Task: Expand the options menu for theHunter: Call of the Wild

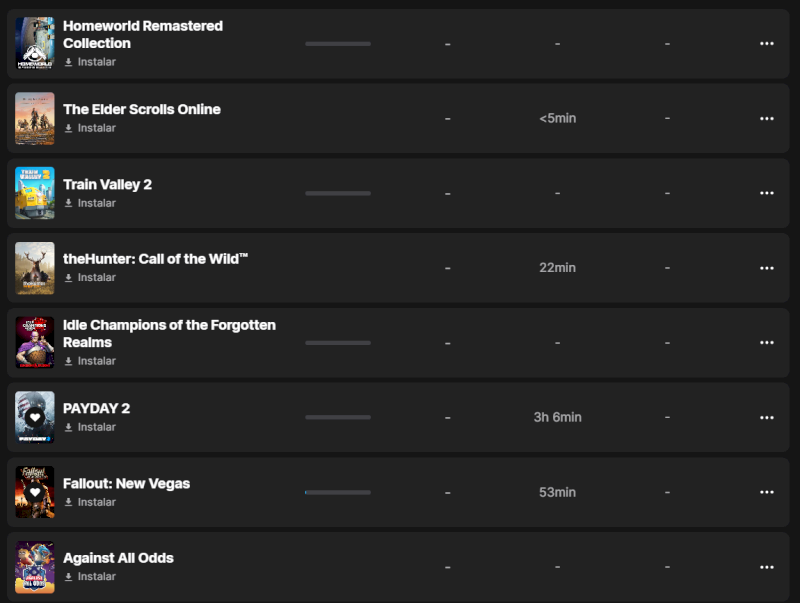Action: (x=767, y=268)
